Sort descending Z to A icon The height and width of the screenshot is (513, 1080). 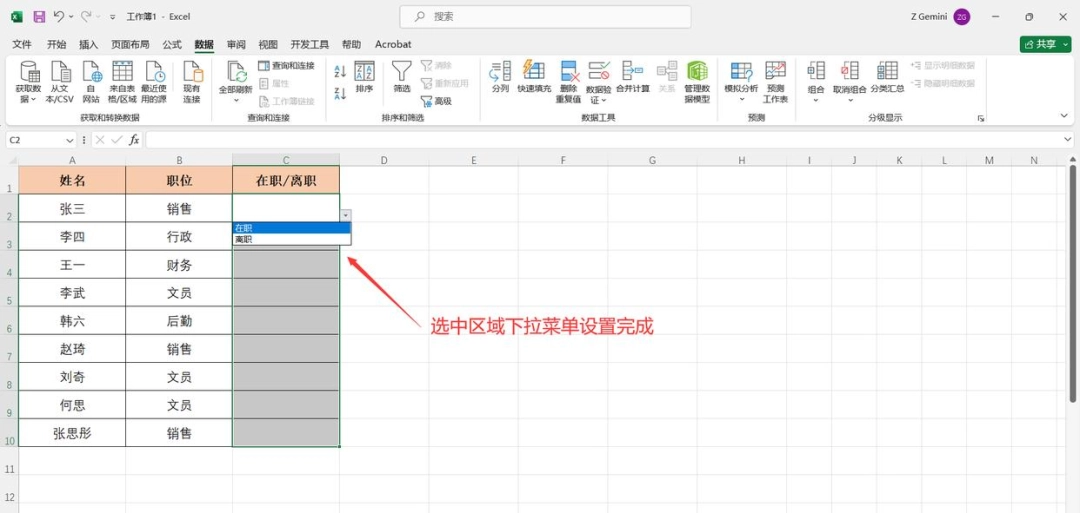tap(340, 94)
